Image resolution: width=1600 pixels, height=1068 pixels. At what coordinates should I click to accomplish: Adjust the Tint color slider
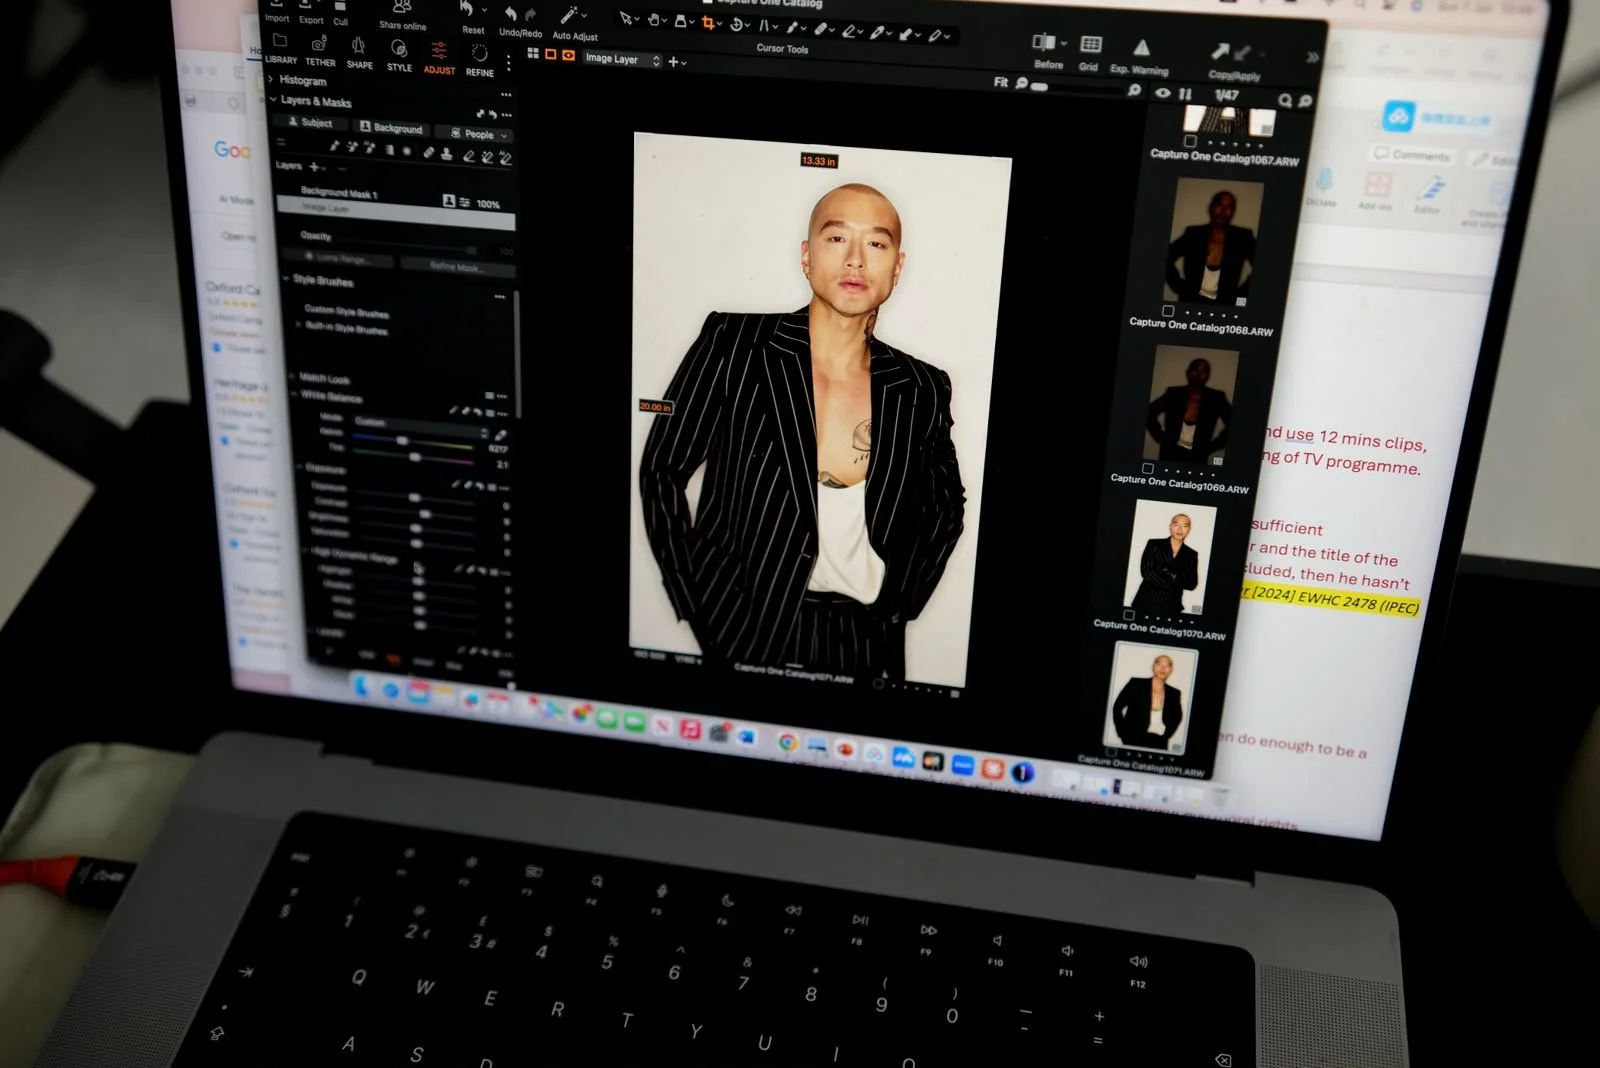417,456
